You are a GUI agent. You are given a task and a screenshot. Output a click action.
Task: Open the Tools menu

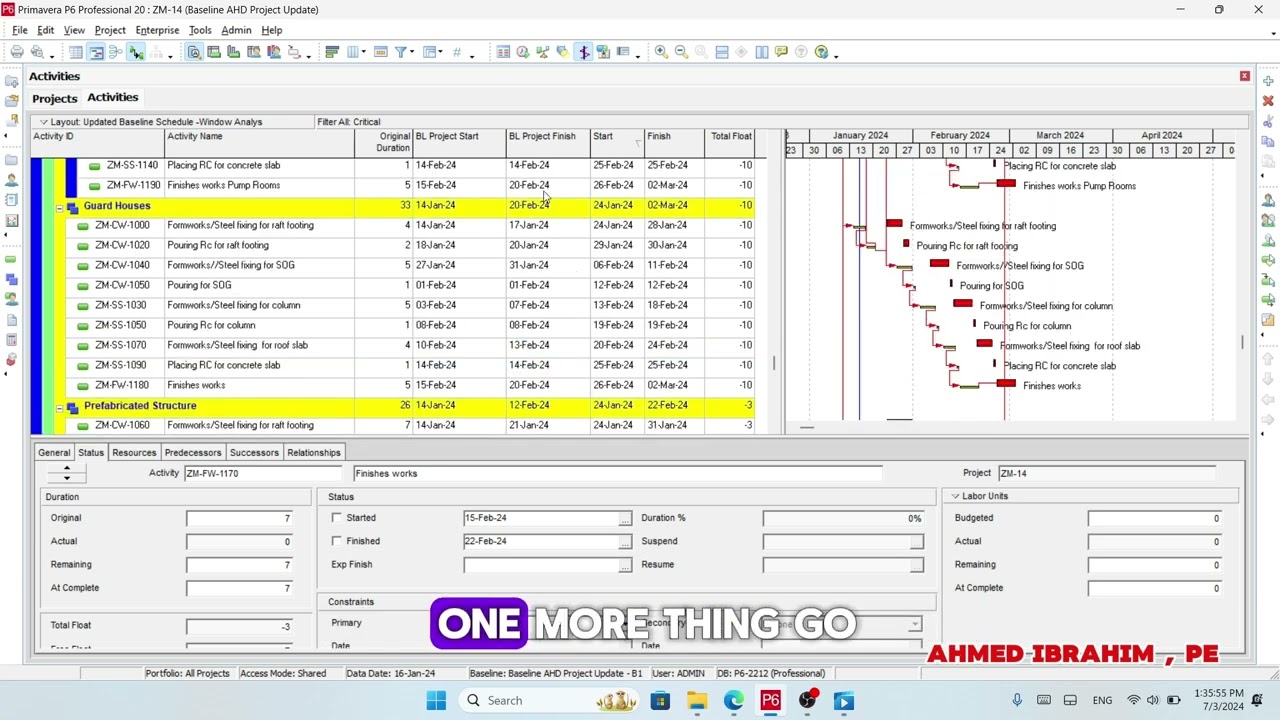[x=200, y=30]
